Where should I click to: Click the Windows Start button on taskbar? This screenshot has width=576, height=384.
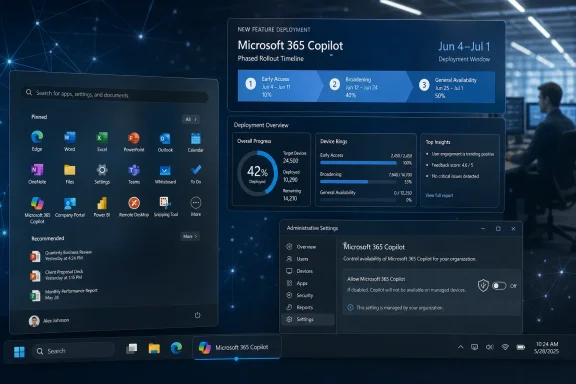pyautogui.click(x=19, y=352)
